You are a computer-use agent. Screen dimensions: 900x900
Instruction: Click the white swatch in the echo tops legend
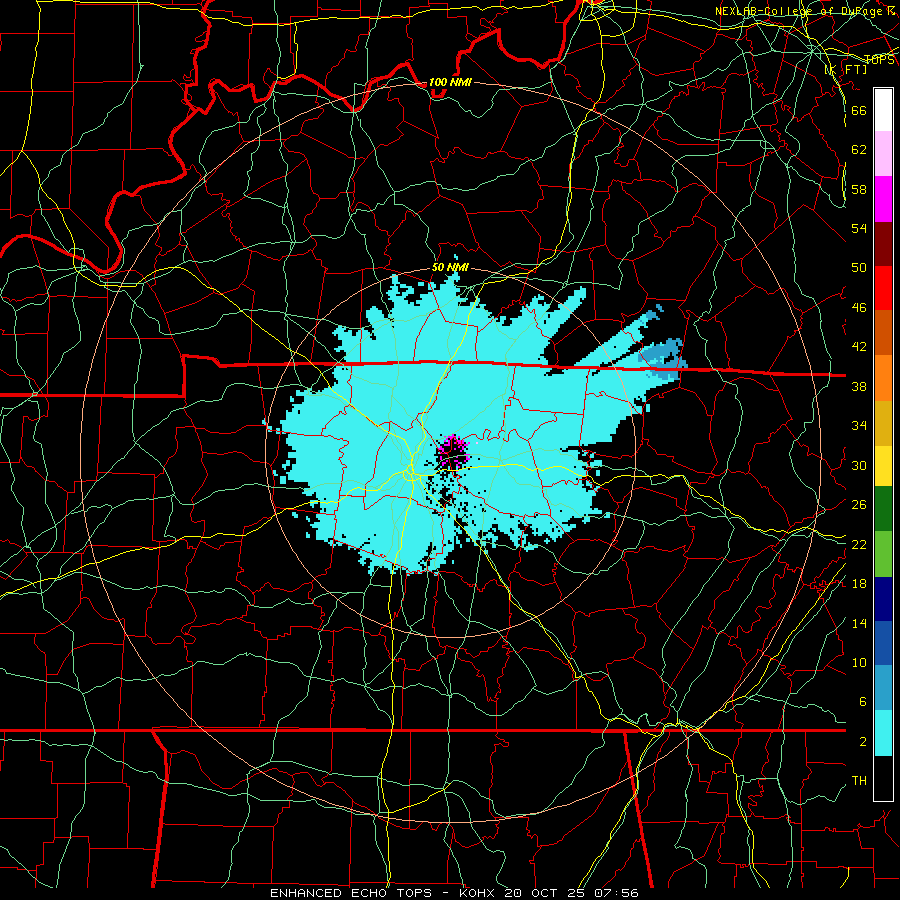point(883,110)
